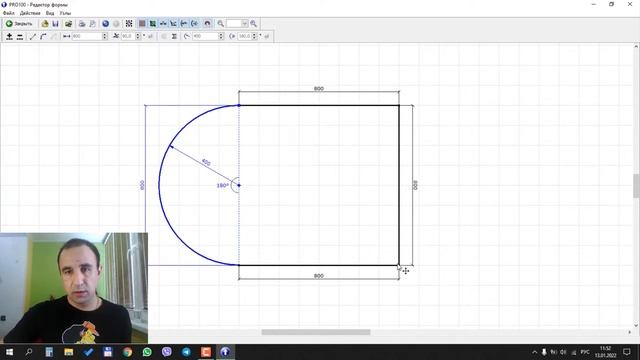640x360 pixels.
Task: Click the magnet snap icon
Action: tap(207, 24)
